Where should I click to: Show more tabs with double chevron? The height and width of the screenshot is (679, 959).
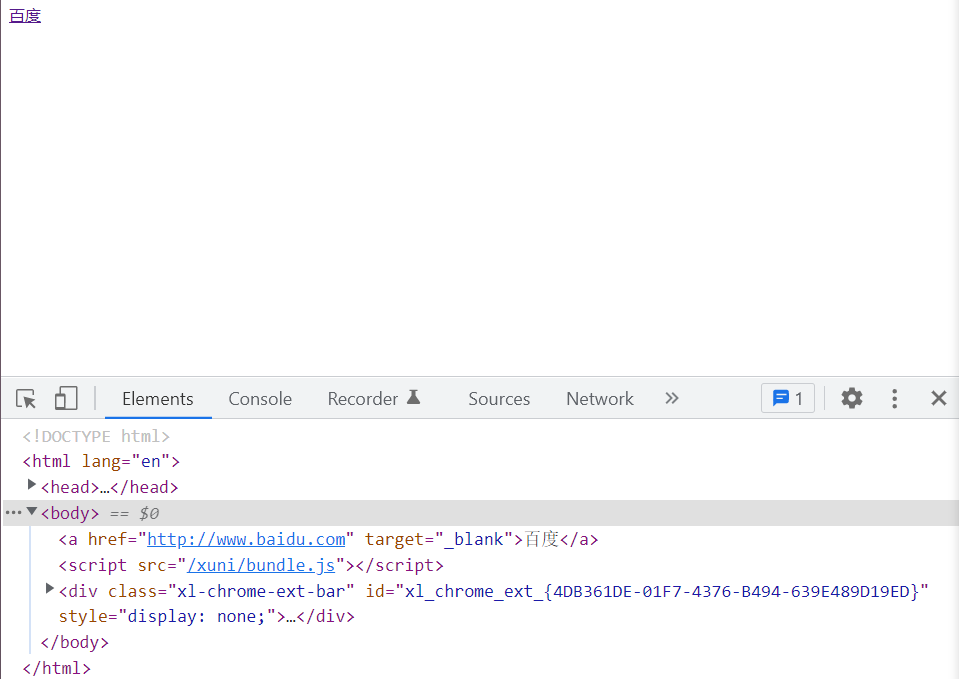click(672, 398)
